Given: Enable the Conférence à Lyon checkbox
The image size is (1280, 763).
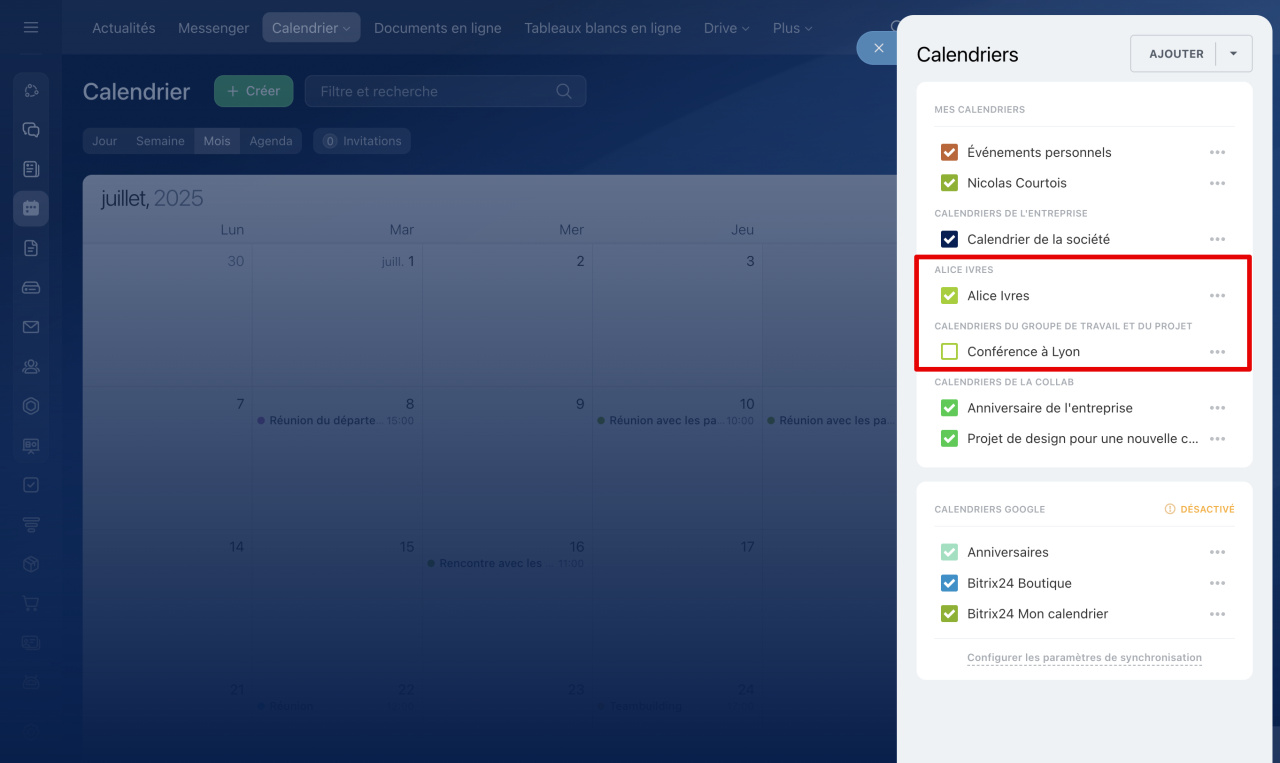Looking at the screenshot, I should coord(950,352).
